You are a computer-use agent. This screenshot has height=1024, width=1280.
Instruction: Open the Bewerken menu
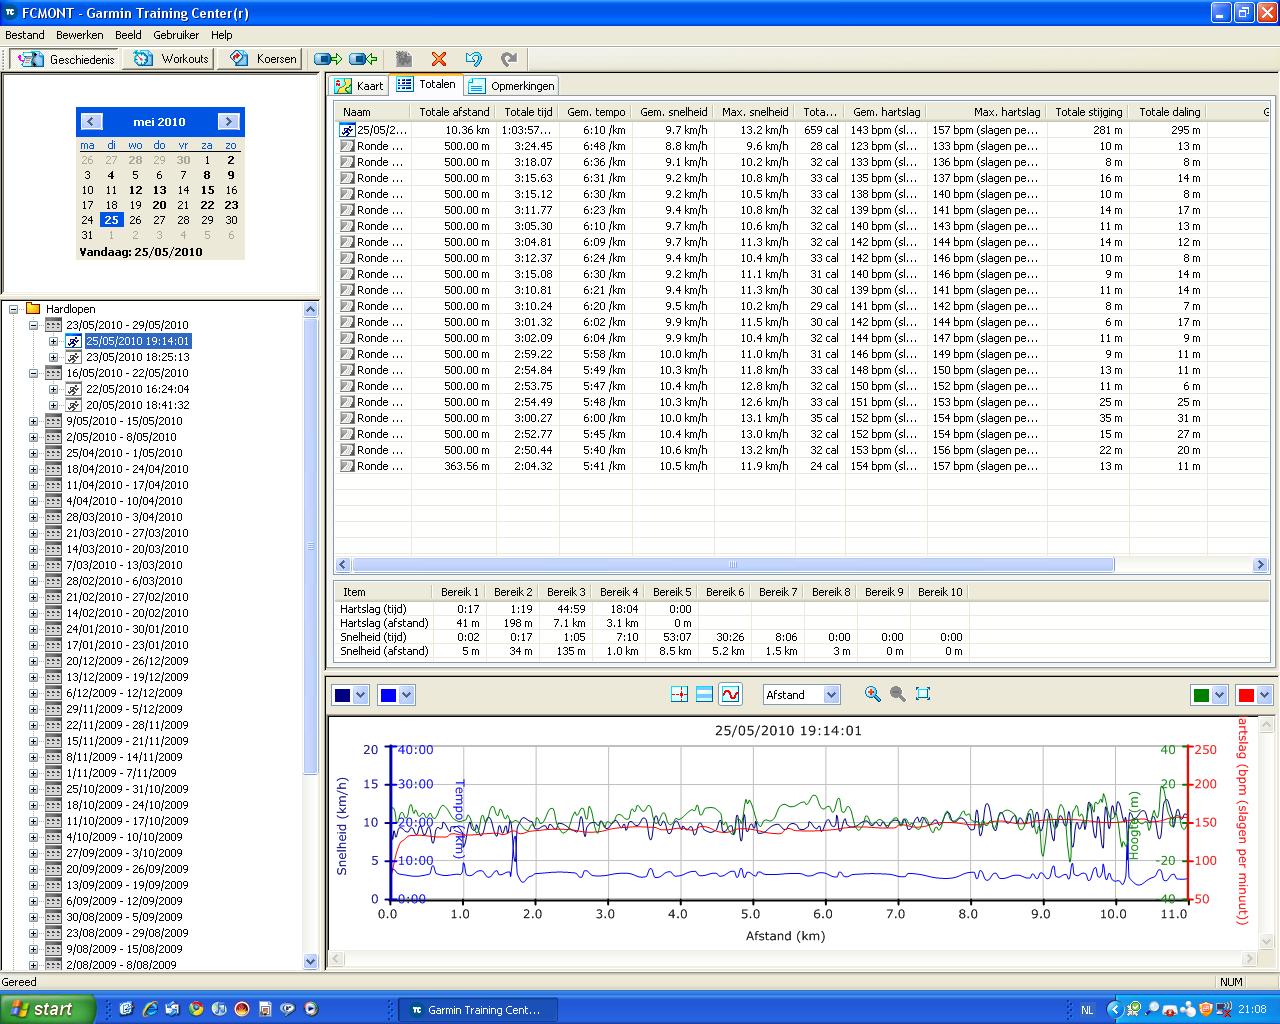pyautogui.click(x=80, y=35)
